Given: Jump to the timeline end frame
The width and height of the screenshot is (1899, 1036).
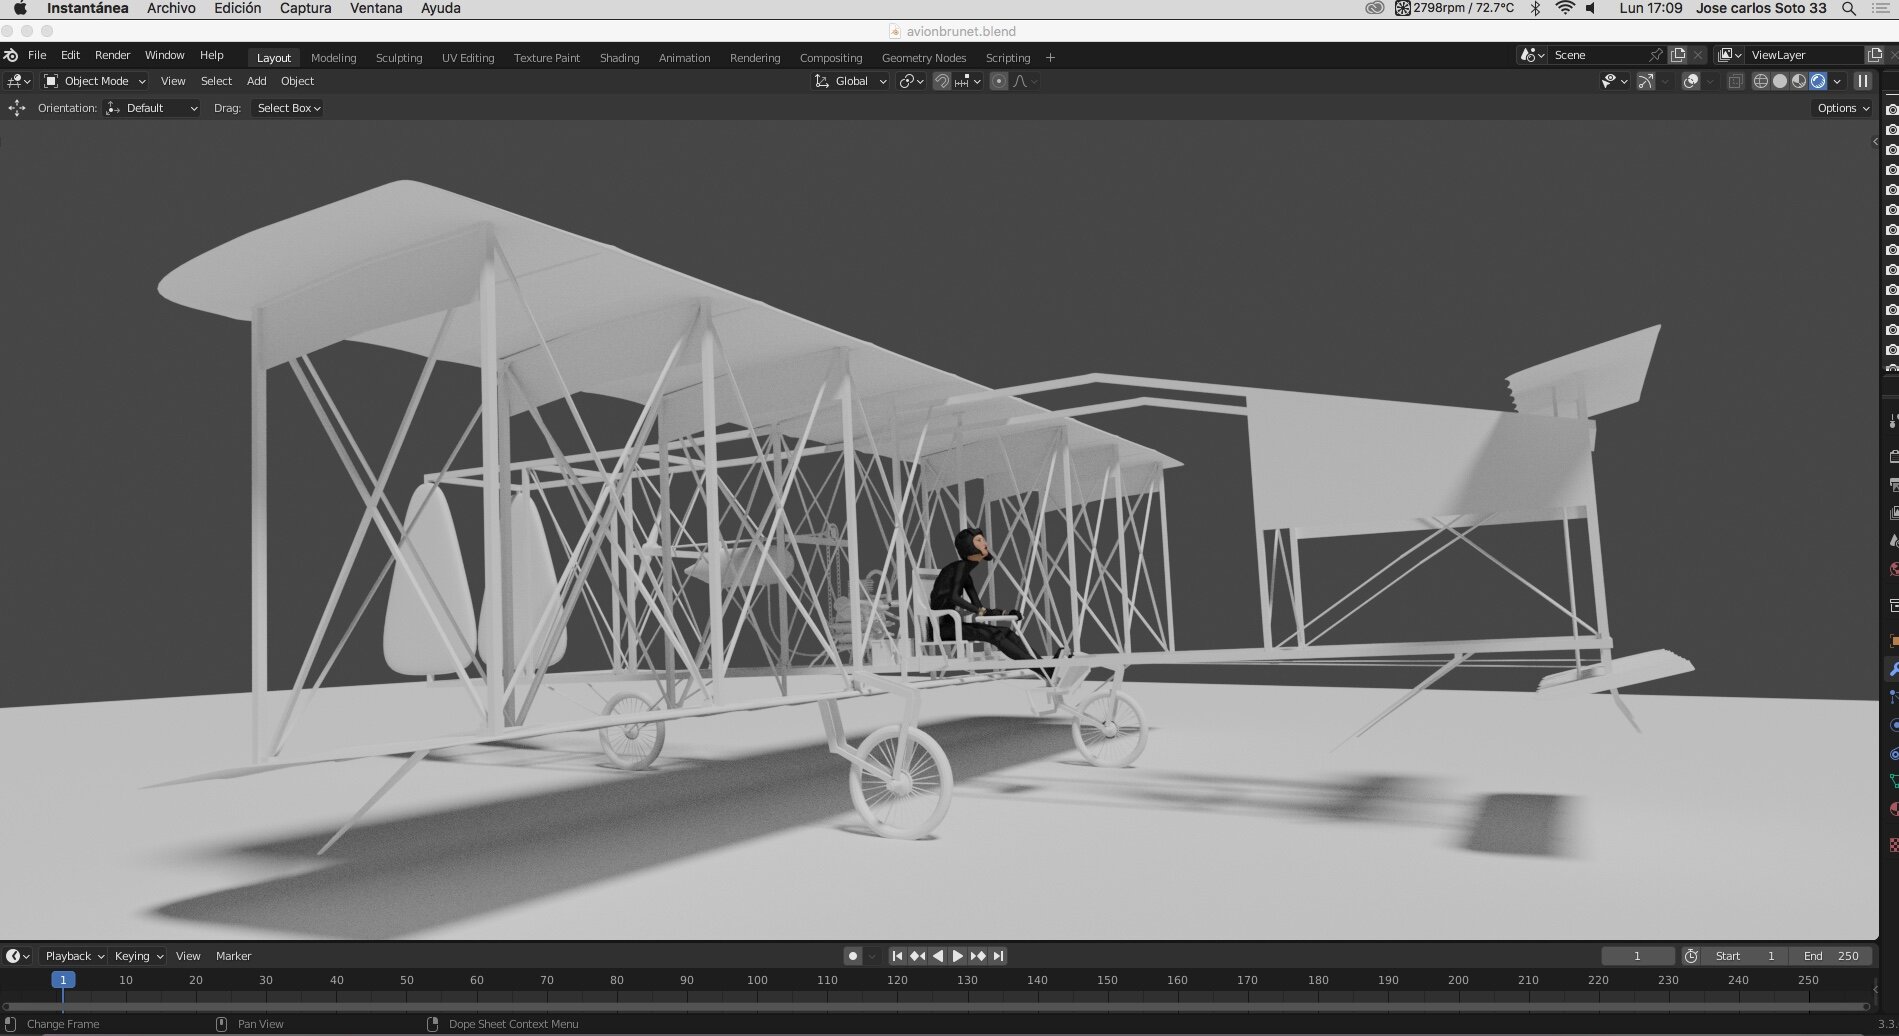Looking at the screenshot, I should (x=998, y=956).
